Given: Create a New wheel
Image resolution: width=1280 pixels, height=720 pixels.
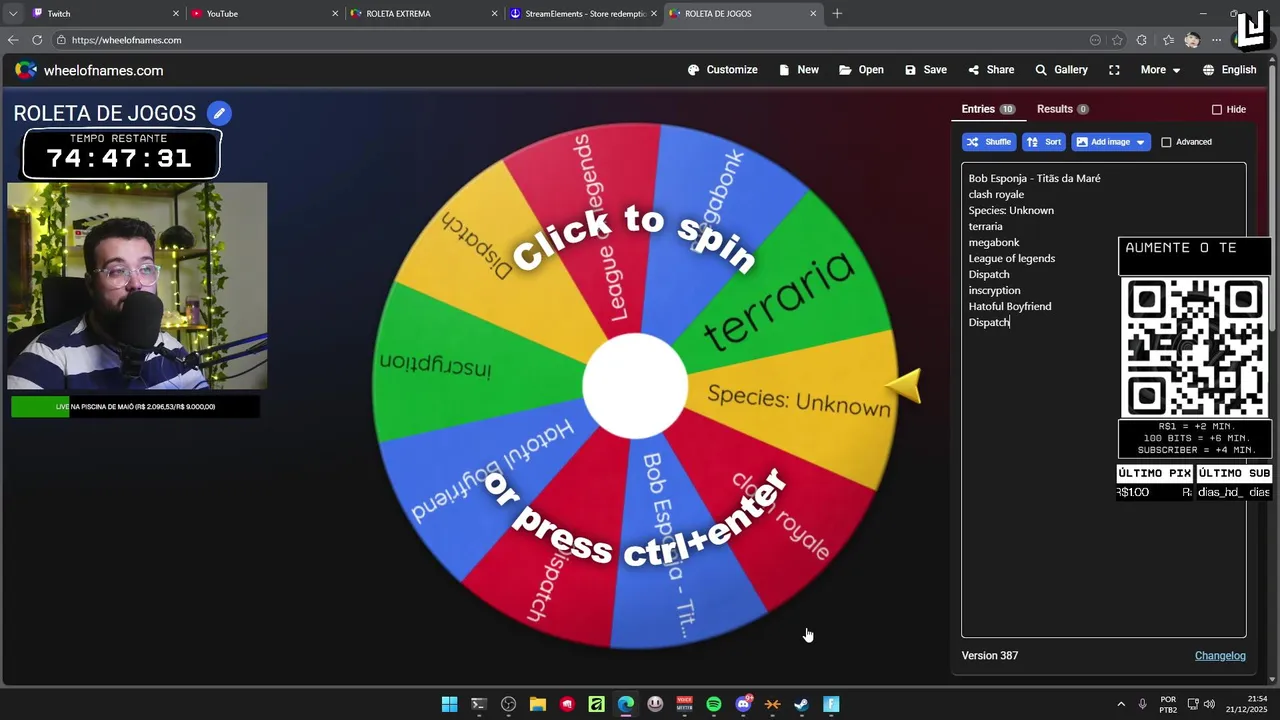Looking at the screenshot, I should click(799, 70).
